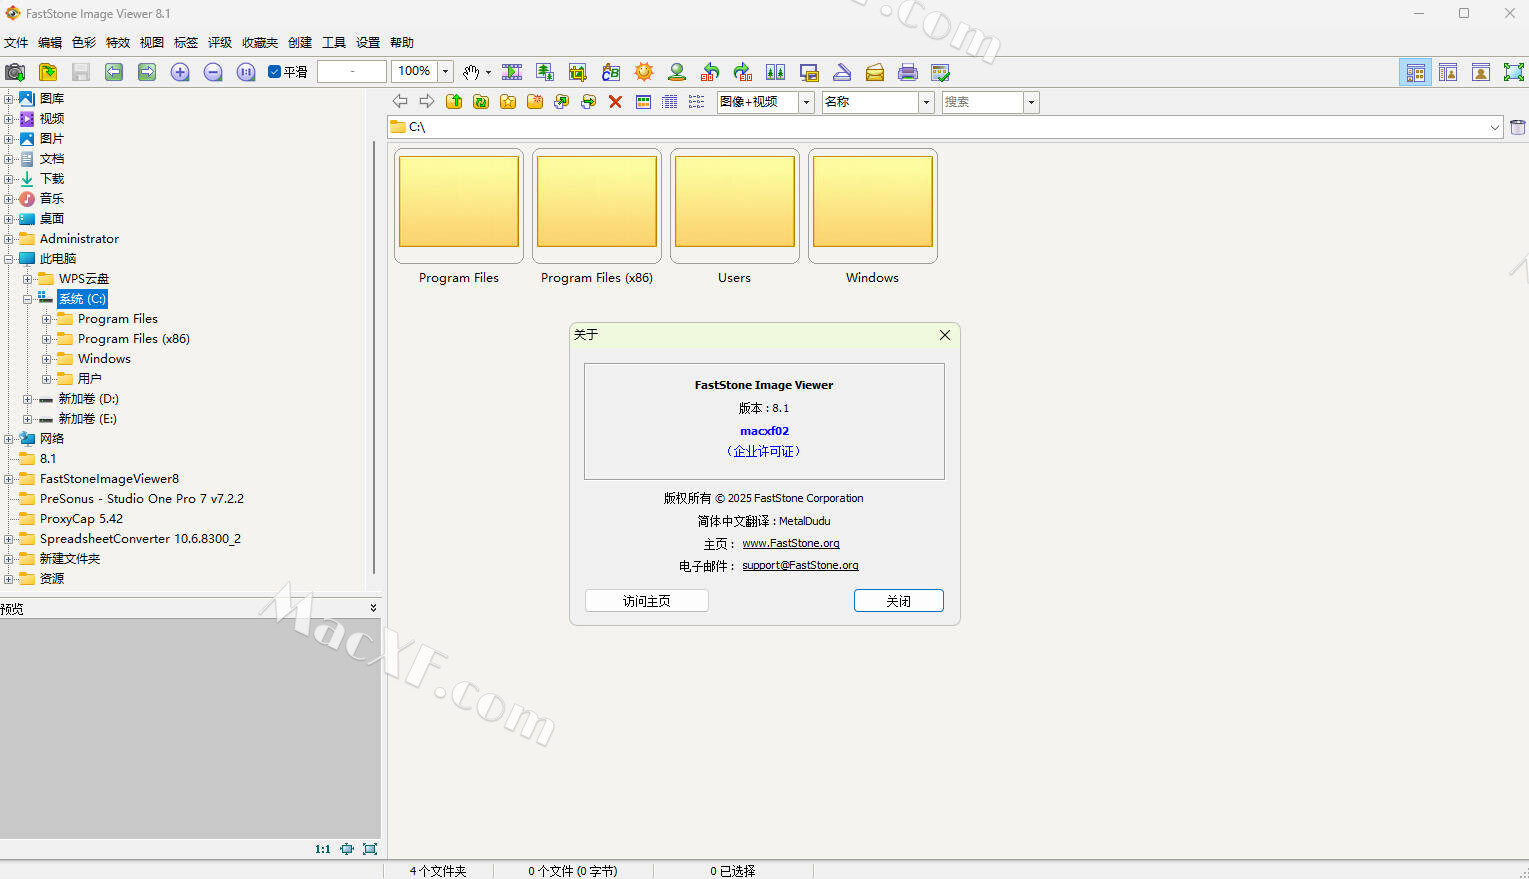The height and width of the screenshot is (879, 1529).
Task: Add folder to favorites star icon
Action: click(x=508, y=102)
